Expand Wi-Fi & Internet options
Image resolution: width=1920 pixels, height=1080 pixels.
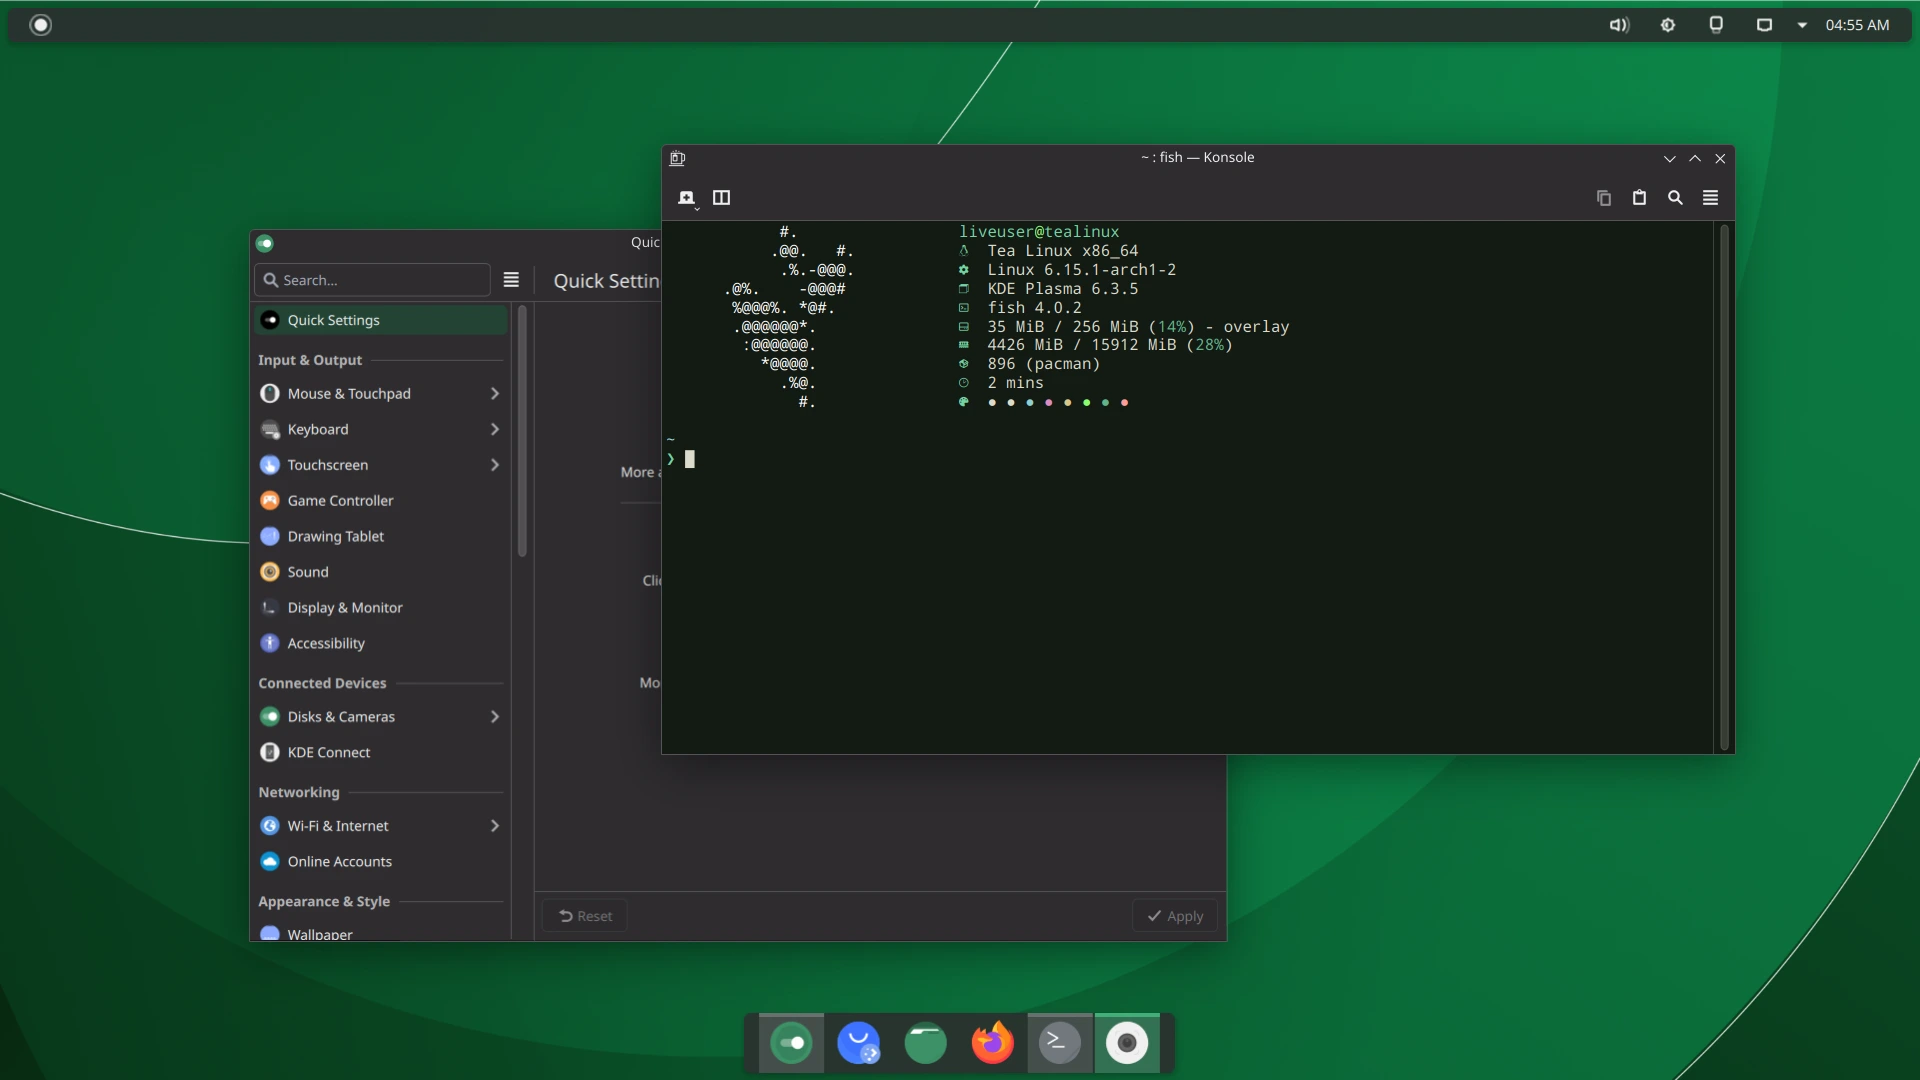493,826
